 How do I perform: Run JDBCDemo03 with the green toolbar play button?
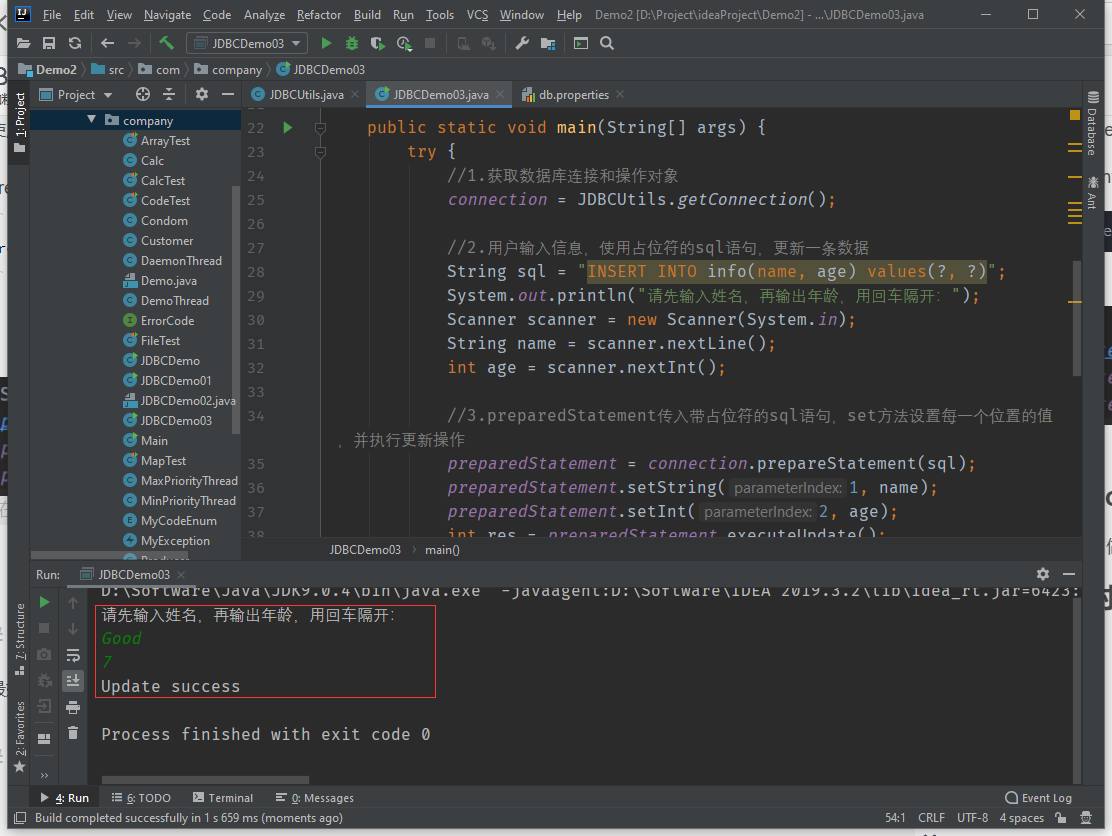326,43
